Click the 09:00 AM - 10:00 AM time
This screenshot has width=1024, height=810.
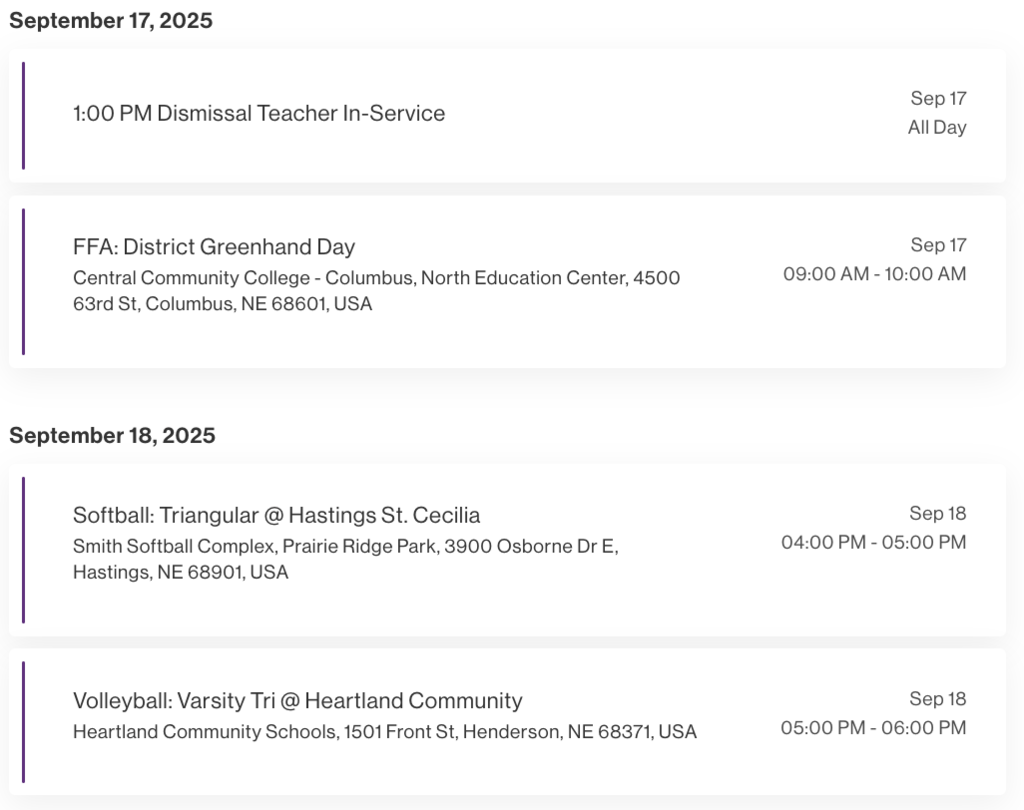874,274
